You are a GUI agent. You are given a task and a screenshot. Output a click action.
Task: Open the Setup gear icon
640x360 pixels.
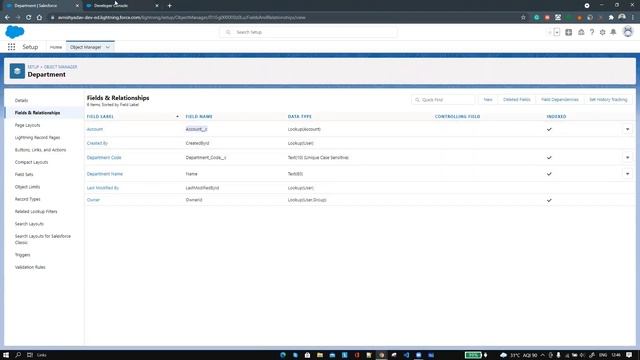click(x=602, y=32)
